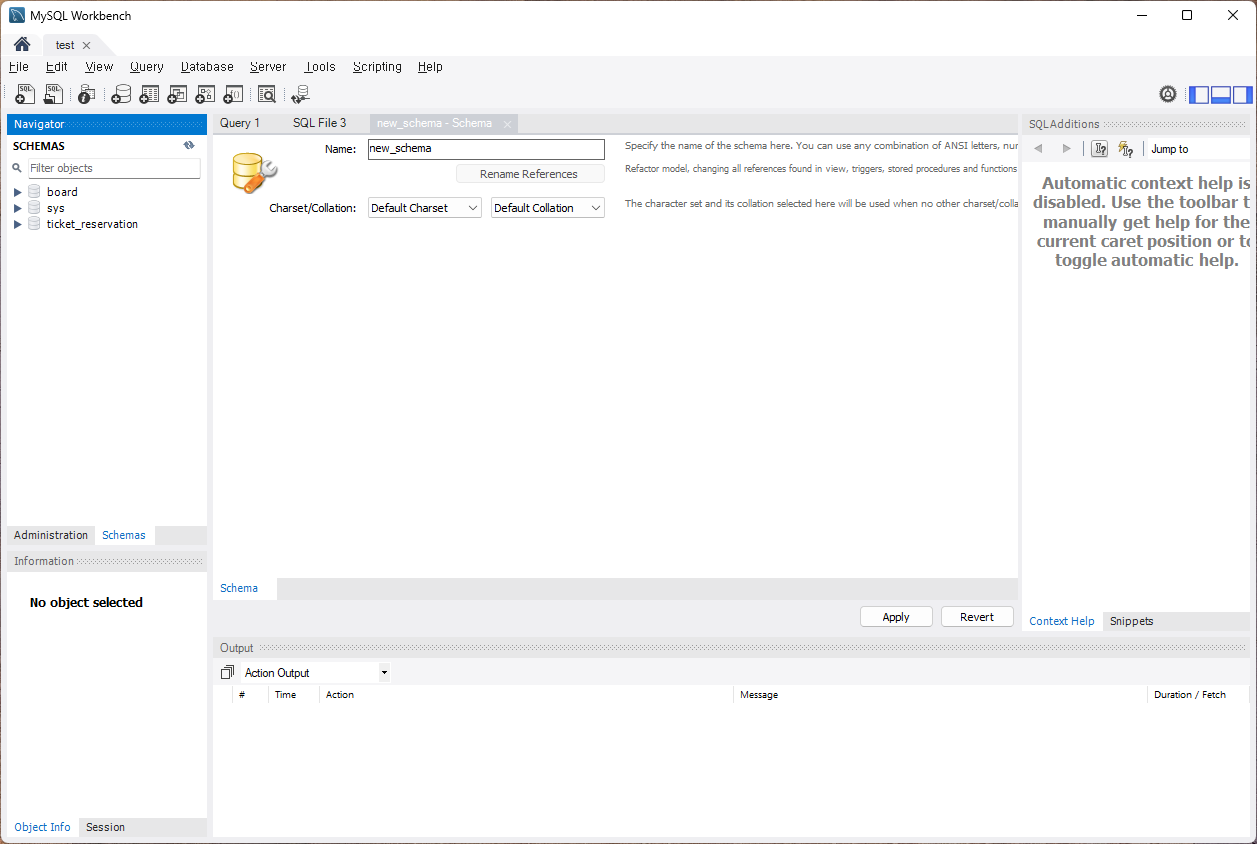Image resolution: width=1257 pixels, height=844 pixels.
Task: Open the Action Output type dropdown
Action: tap(315, 673)
